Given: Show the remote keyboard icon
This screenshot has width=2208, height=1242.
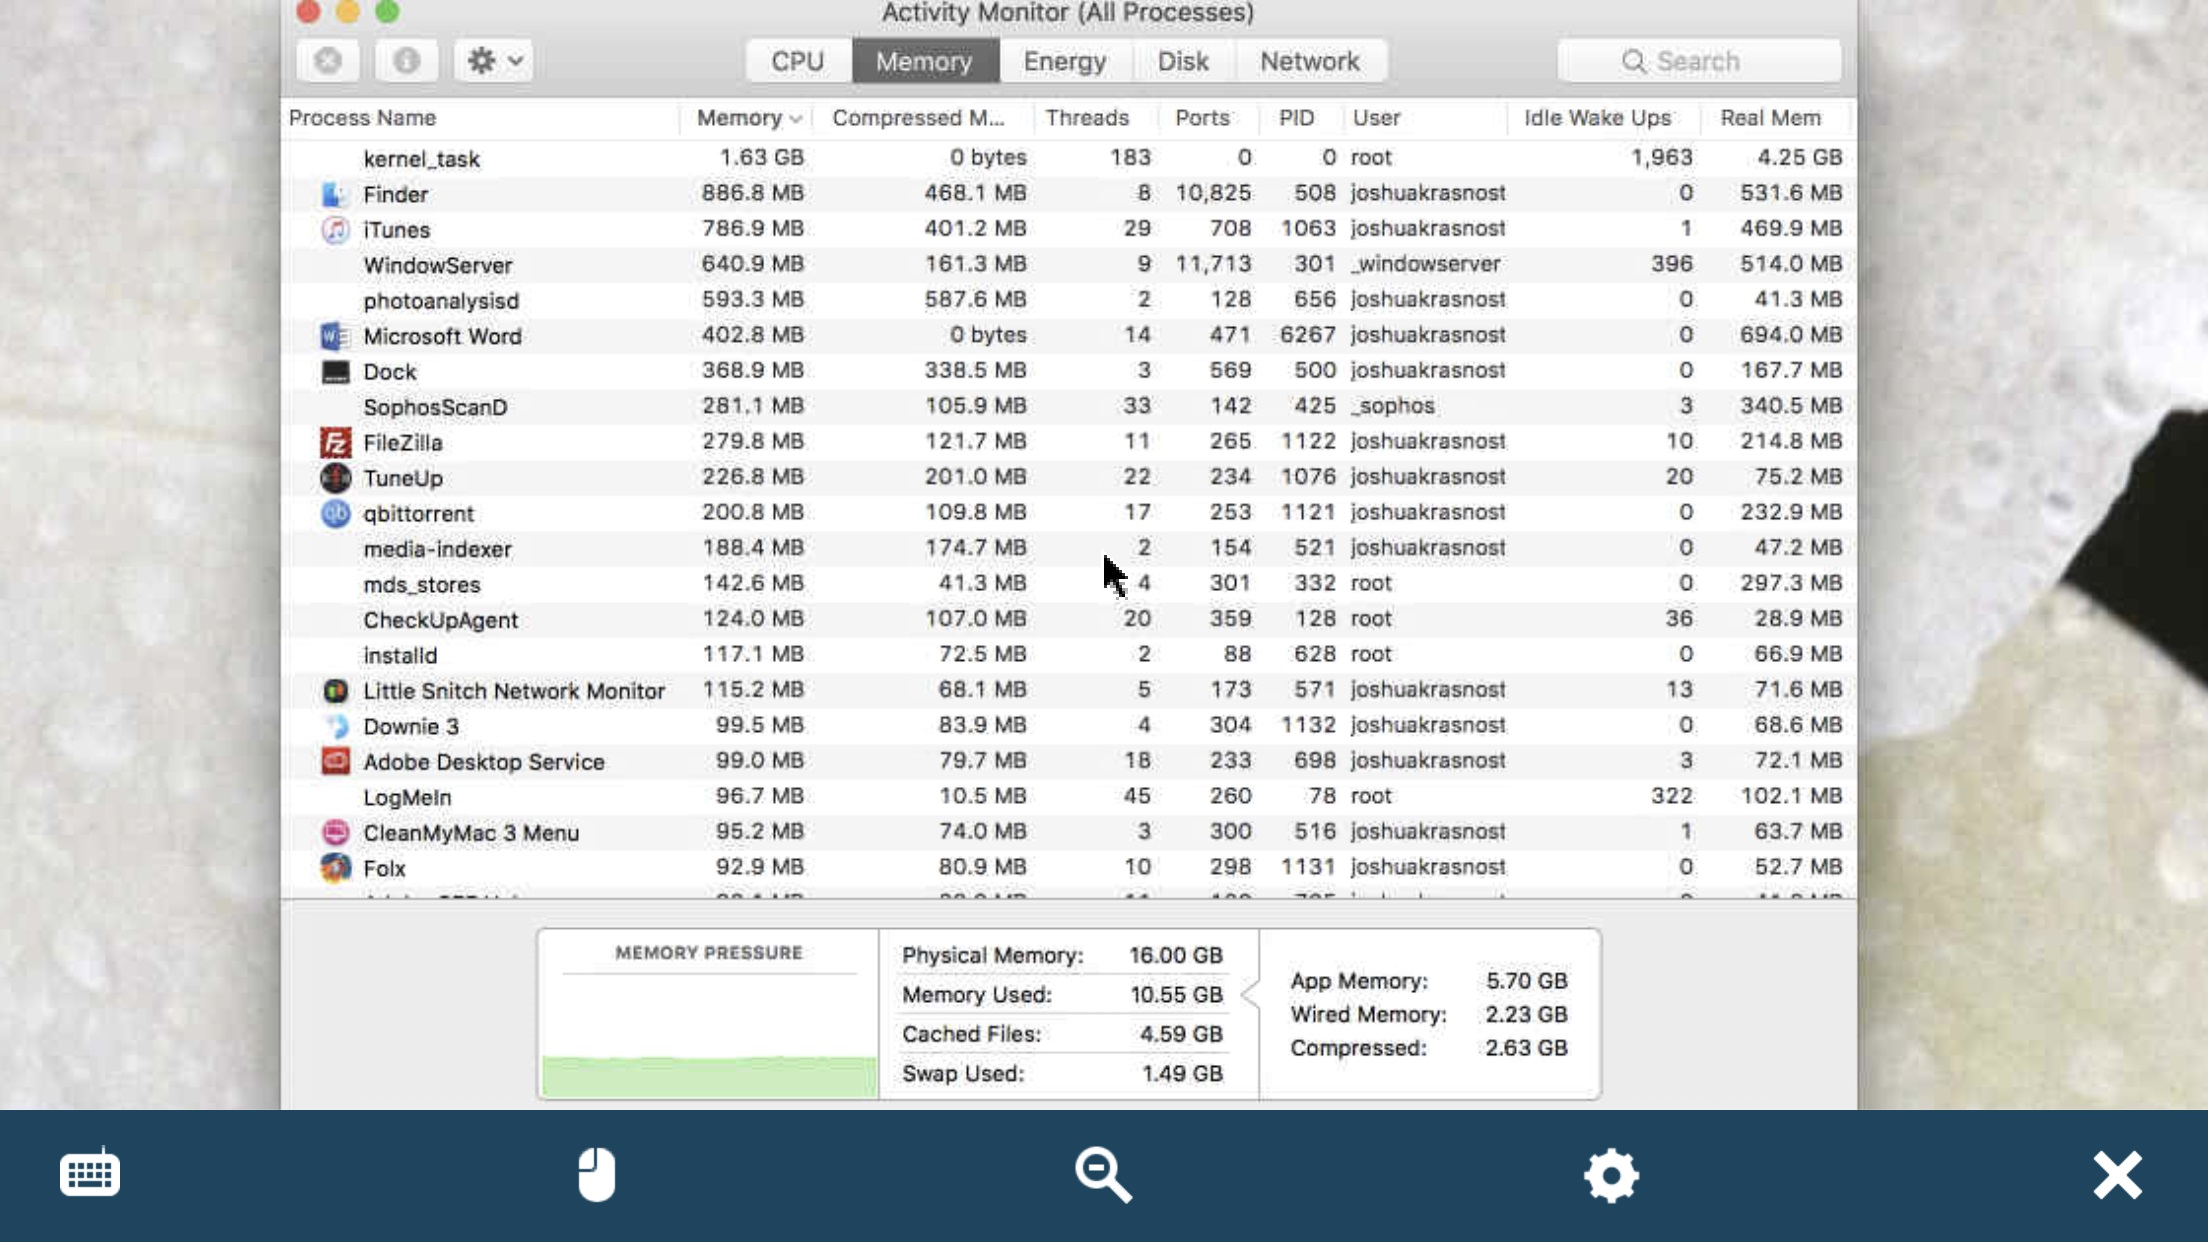Looking at the screenshot, I should click(x=90, y=1173).
